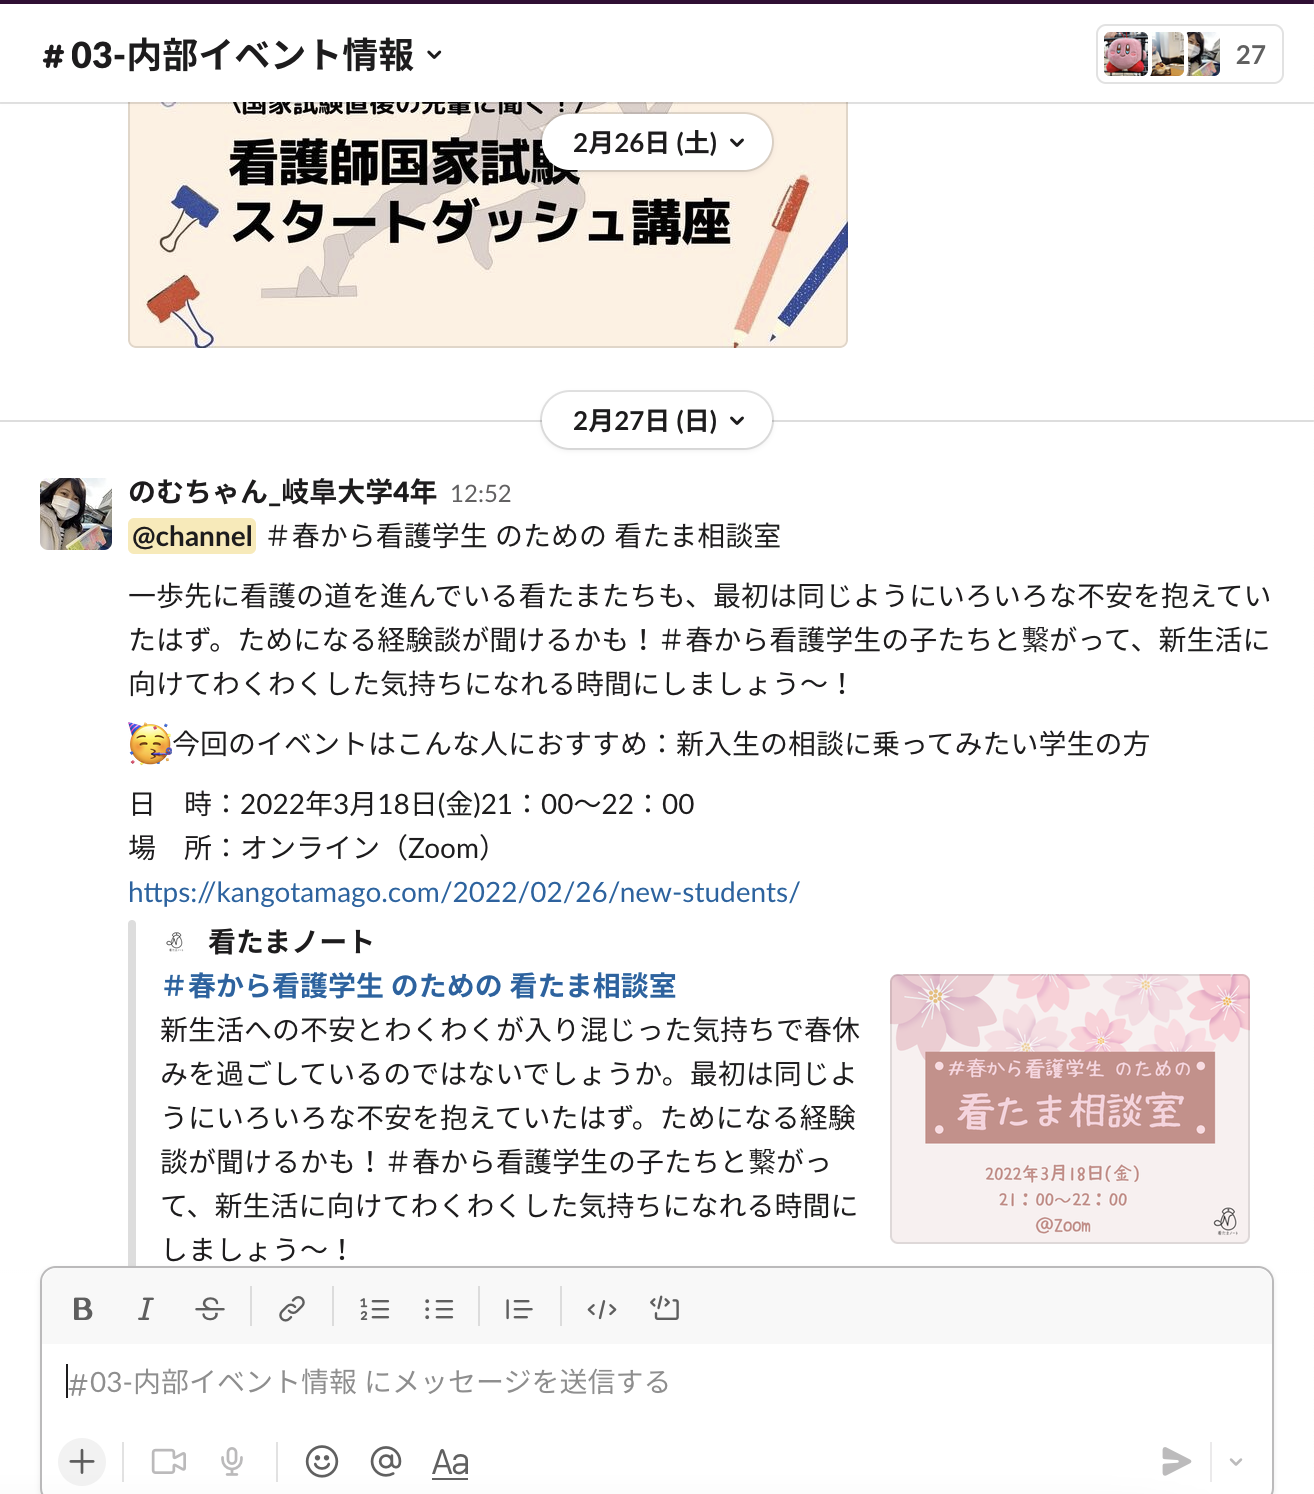Screen dimensions: 1314x1494
Task: Open the emoji picker
Action: coord(322,1462)
